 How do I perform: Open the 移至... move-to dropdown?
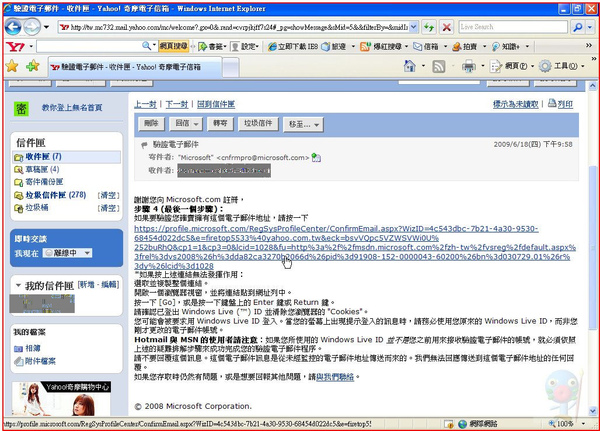pos(316,125)
